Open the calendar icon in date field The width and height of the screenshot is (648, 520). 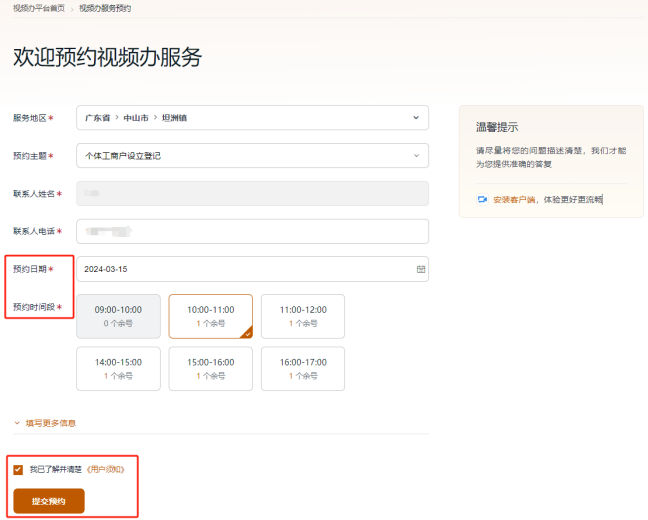click(x=421, y=269)
